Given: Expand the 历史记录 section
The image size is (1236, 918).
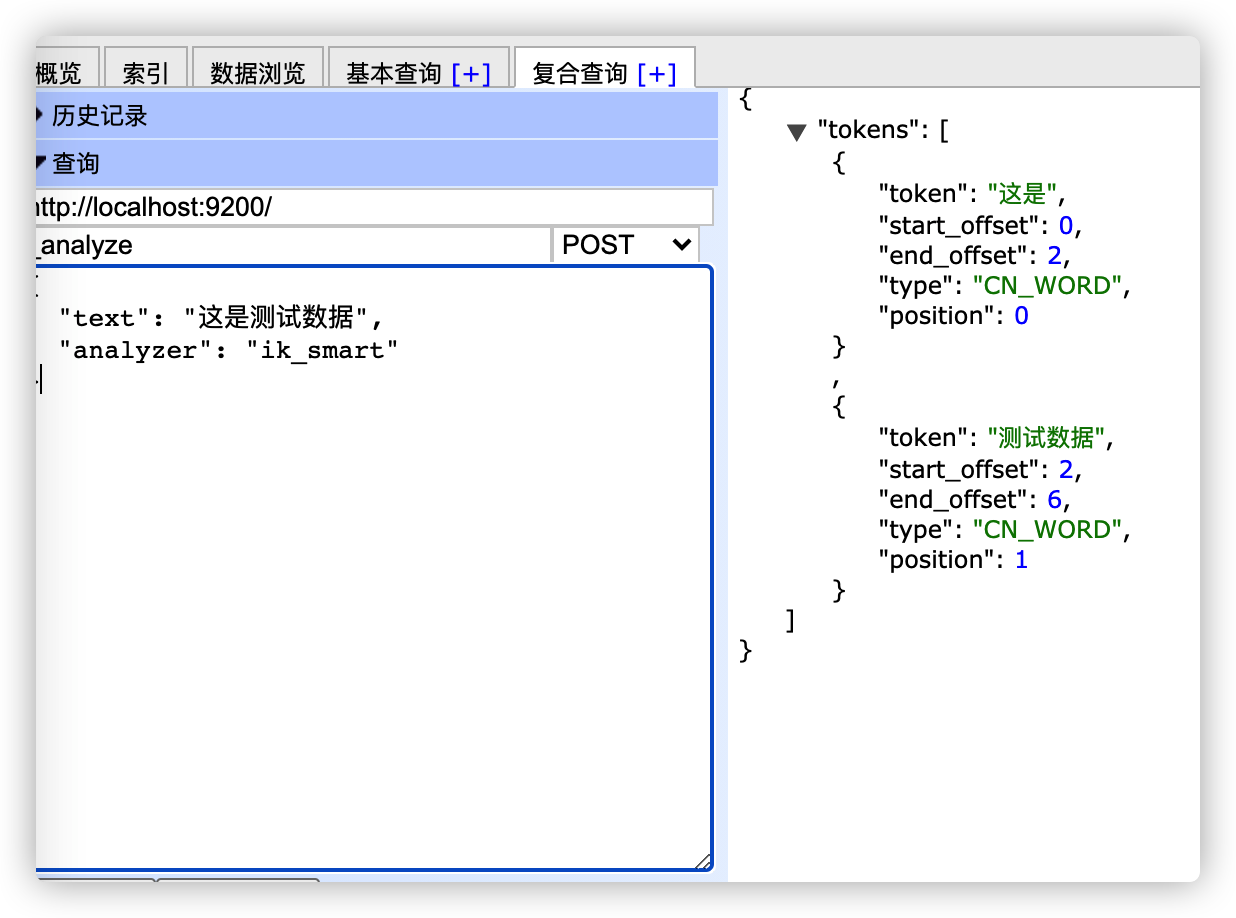Looking at the screenshot, I should tap(377, 116).
